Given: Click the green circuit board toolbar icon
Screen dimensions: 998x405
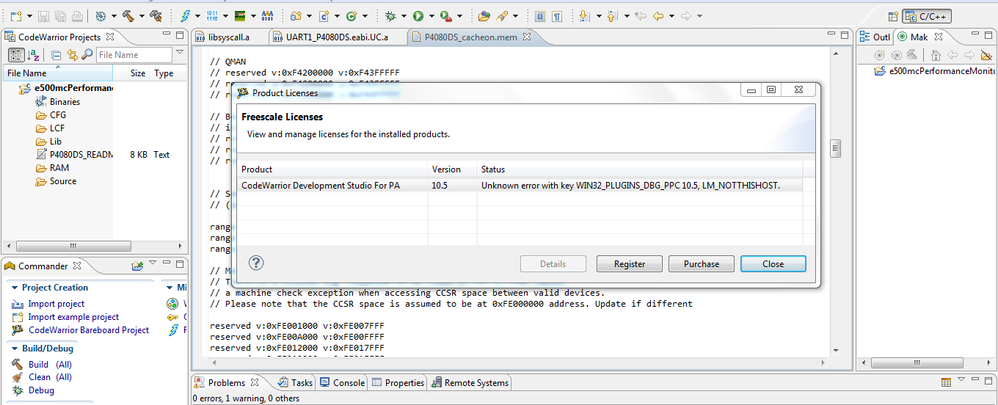Looking at the screenshot, I should coord(240,15).
